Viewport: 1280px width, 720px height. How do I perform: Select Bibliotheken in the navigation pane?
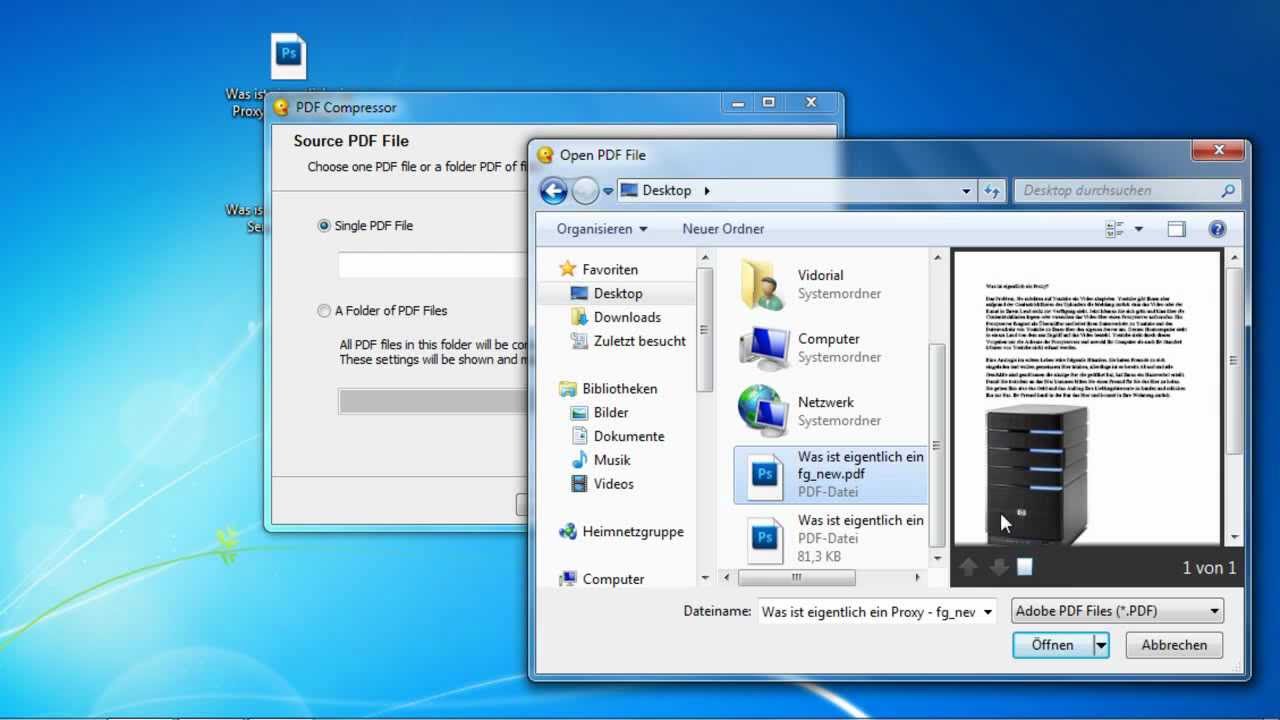pyautogui.click(x=608, y=388)
